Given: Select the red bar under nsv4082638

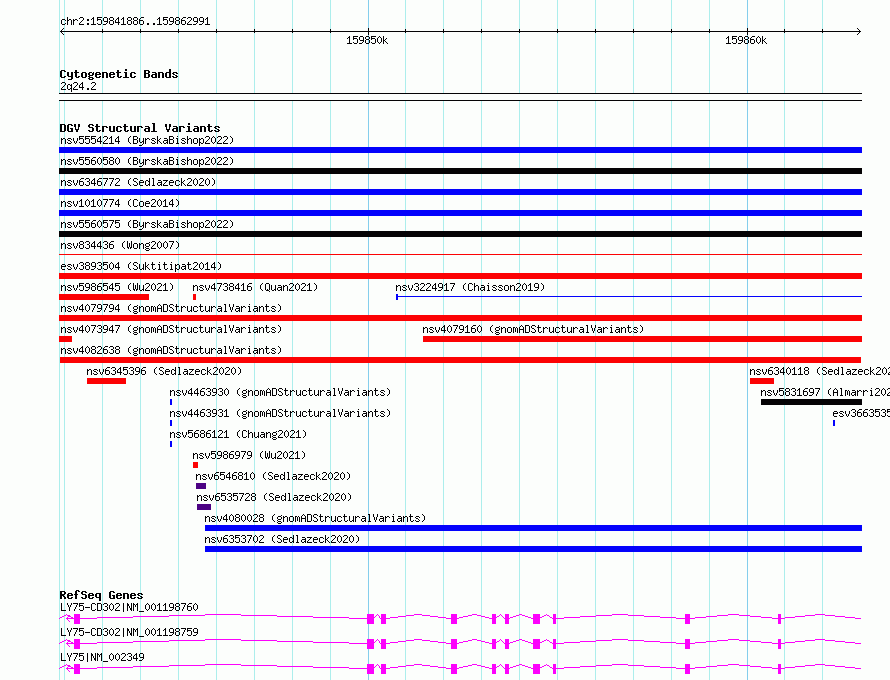Looking at the screenshot, I should (x=460, y=360).
